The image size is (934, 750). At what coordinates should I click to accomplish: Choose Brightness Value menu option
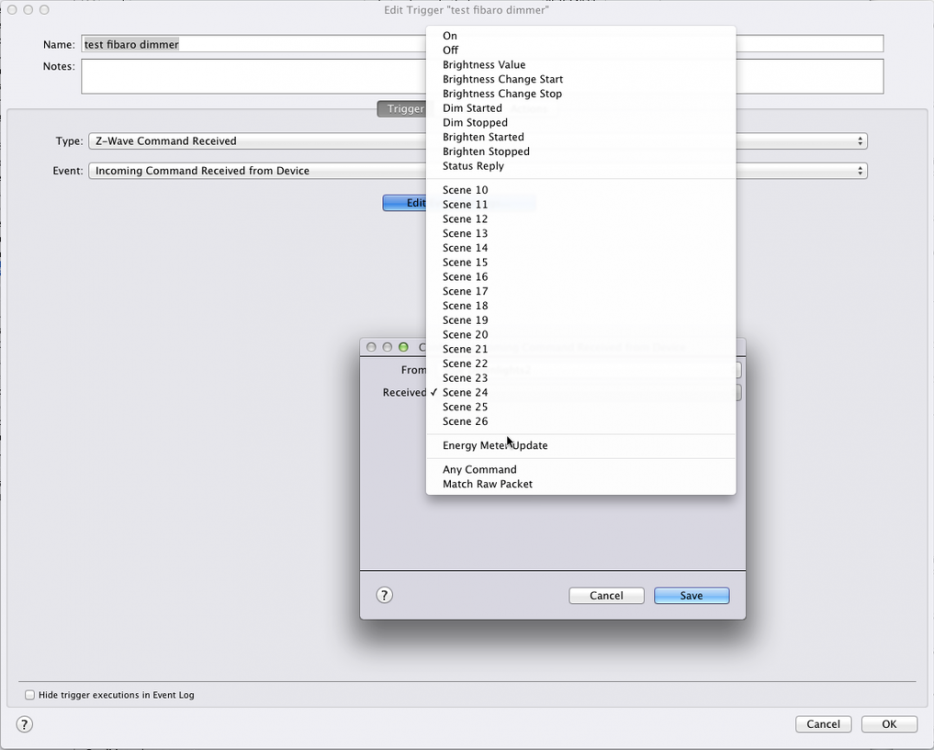[484, 65]
